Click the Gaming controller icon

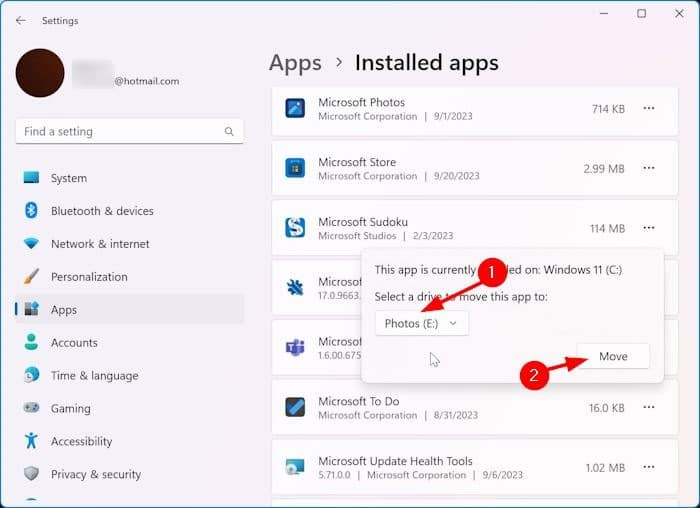point(31,408)
